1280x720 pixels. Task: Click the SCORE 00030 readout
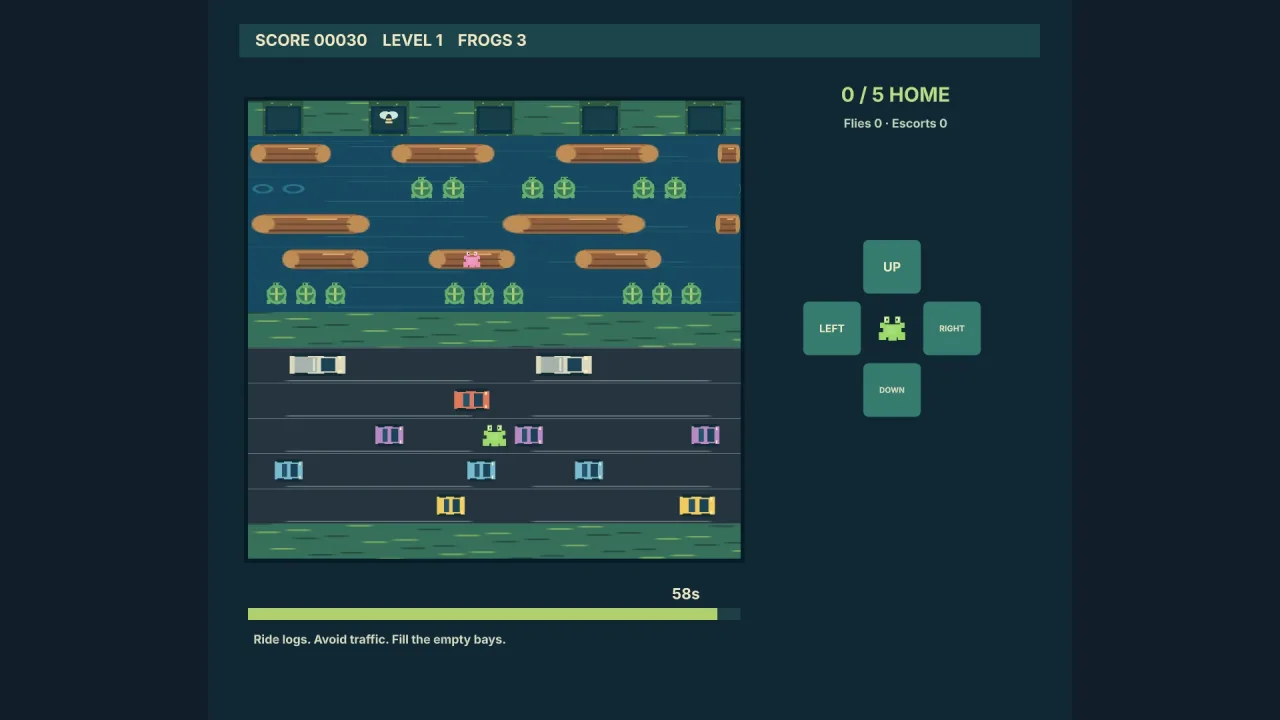(x=311, y=40)
